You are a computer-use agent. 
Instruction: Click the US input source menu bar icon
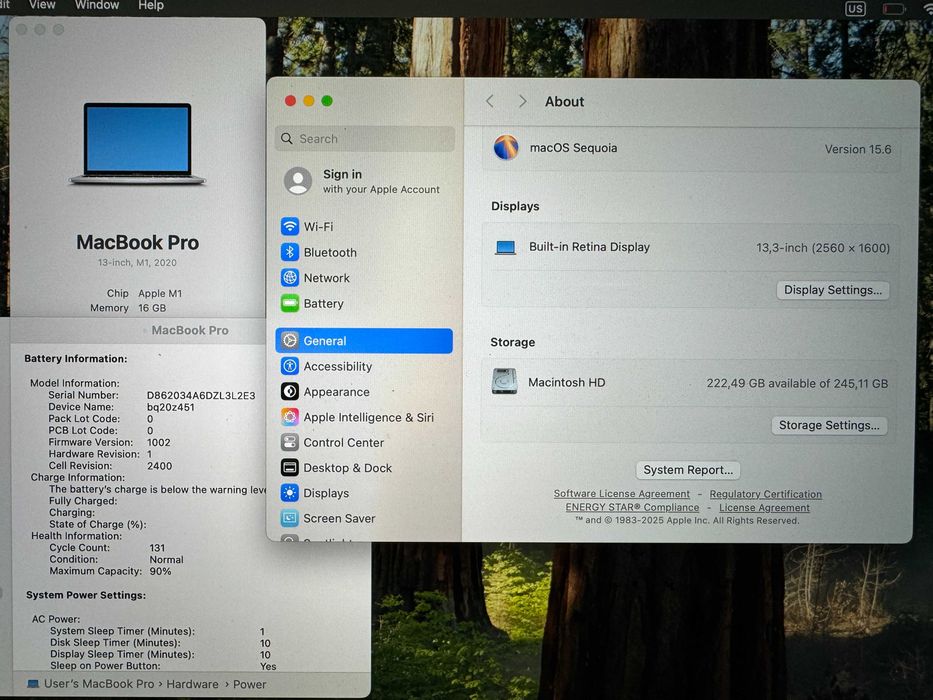(x=855, y=9)
